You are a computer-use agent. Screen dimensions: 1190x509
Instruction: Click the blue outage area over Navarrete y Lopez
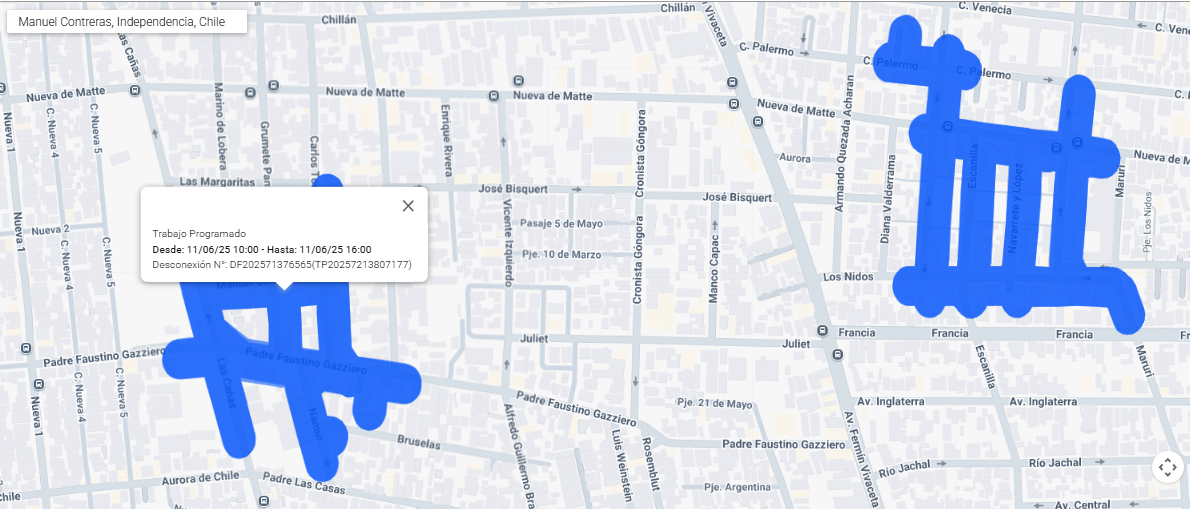(1019, 220)
